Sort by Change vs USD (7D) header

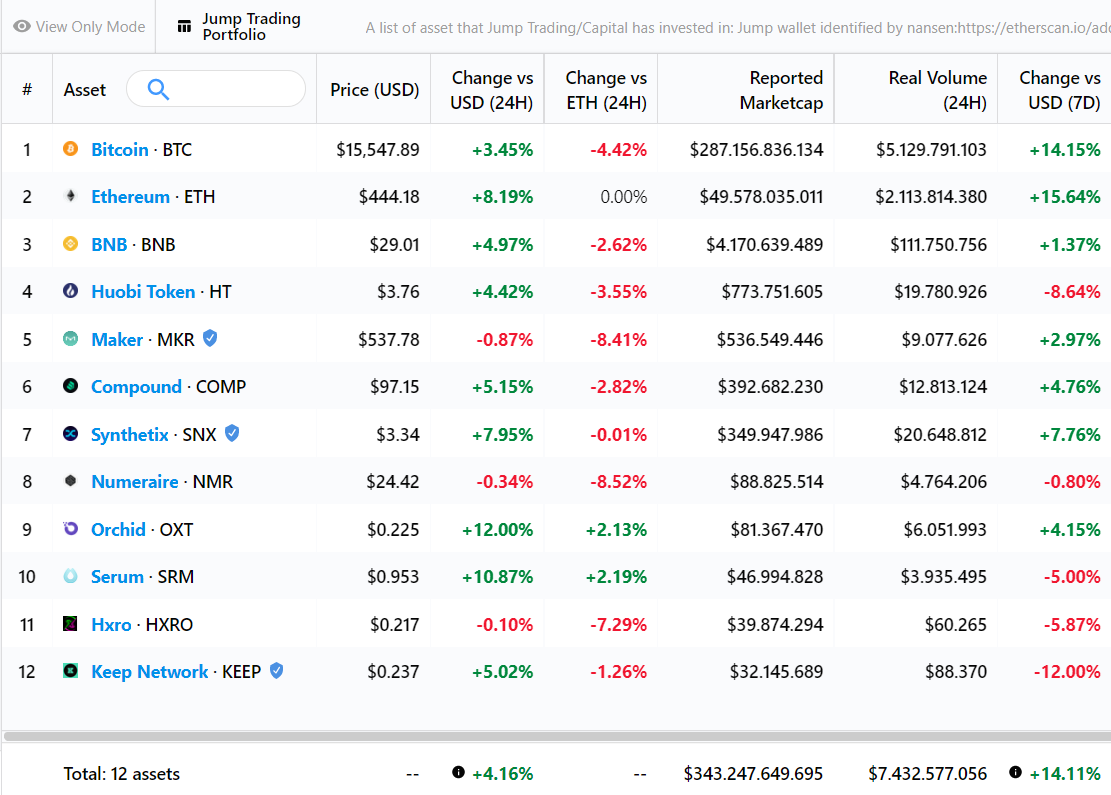[x=1060, y=90]
